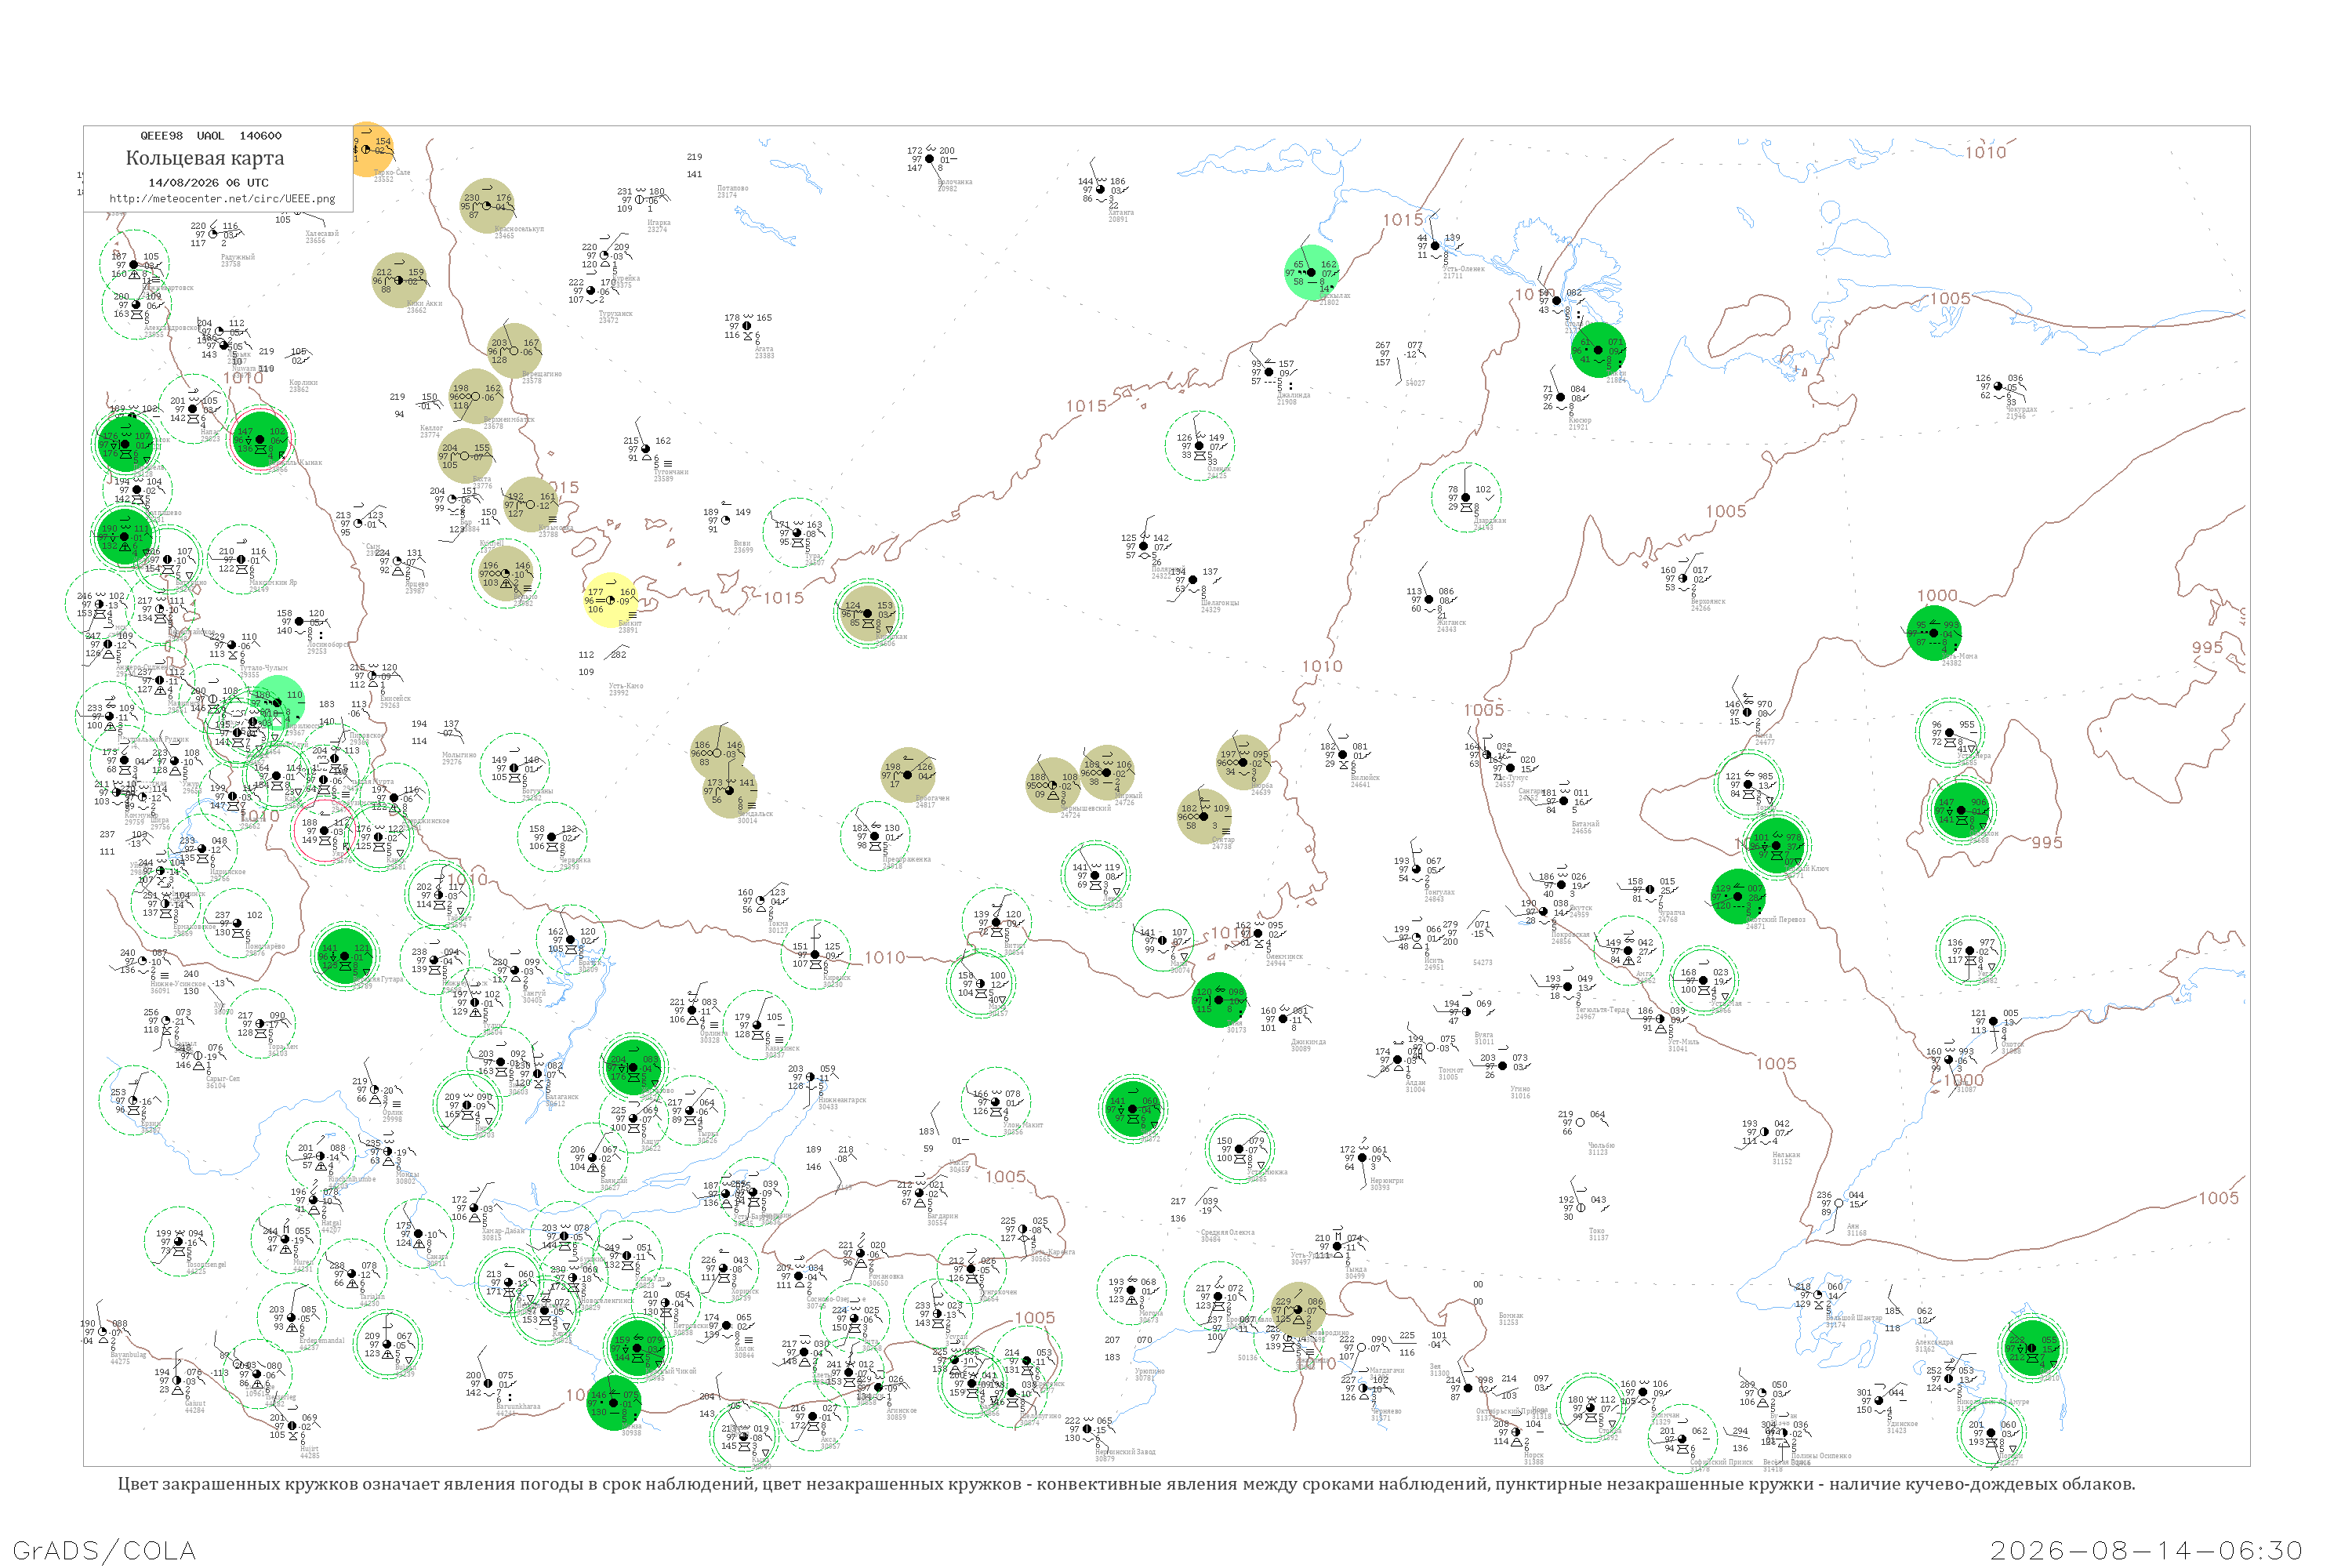Image resolution: width=2352 pixels, height=1568 pixels.
Task: Select the Багдарин station plot
Action: click(x=918, y=1193)
